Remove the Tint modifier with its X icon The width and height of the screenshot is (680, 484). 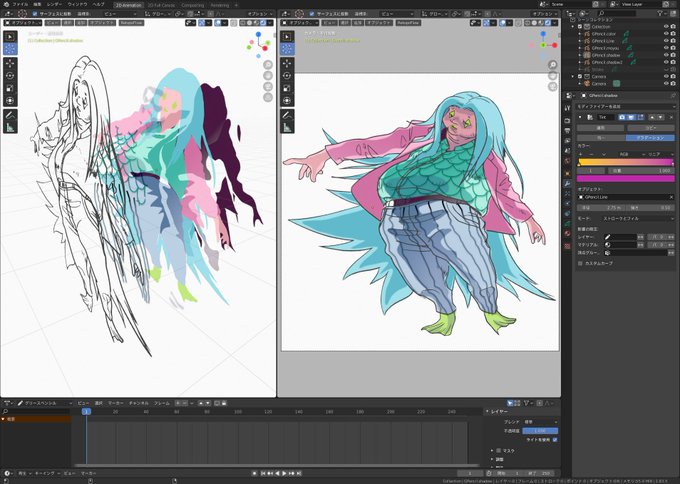672,117
